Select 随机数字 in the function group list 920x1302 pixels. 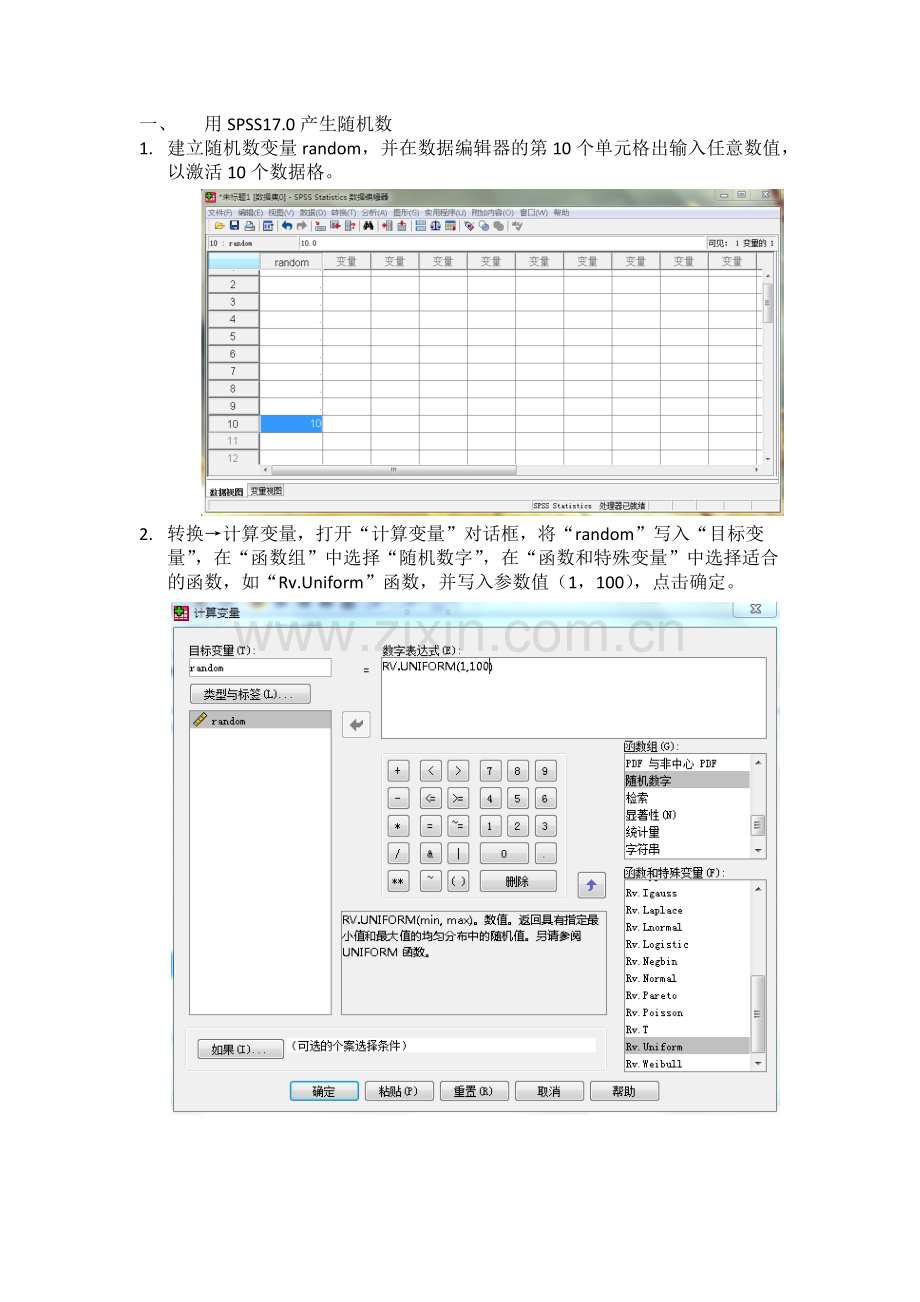point(686,780)
